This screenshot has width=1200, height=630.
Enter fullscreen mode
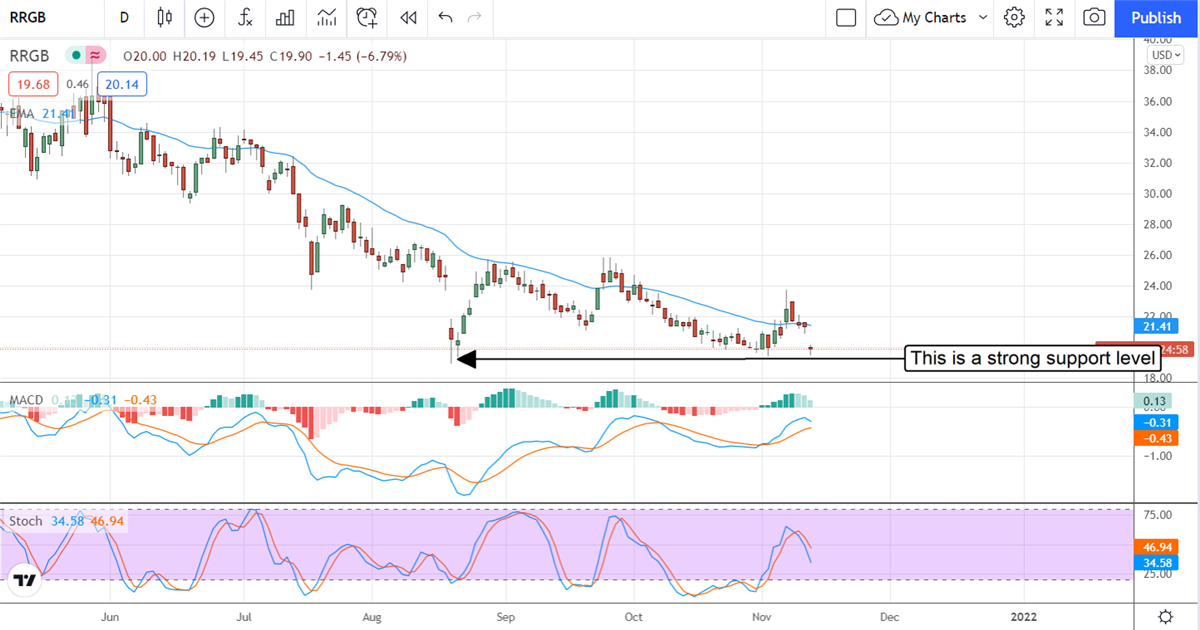click(1054, 17)
